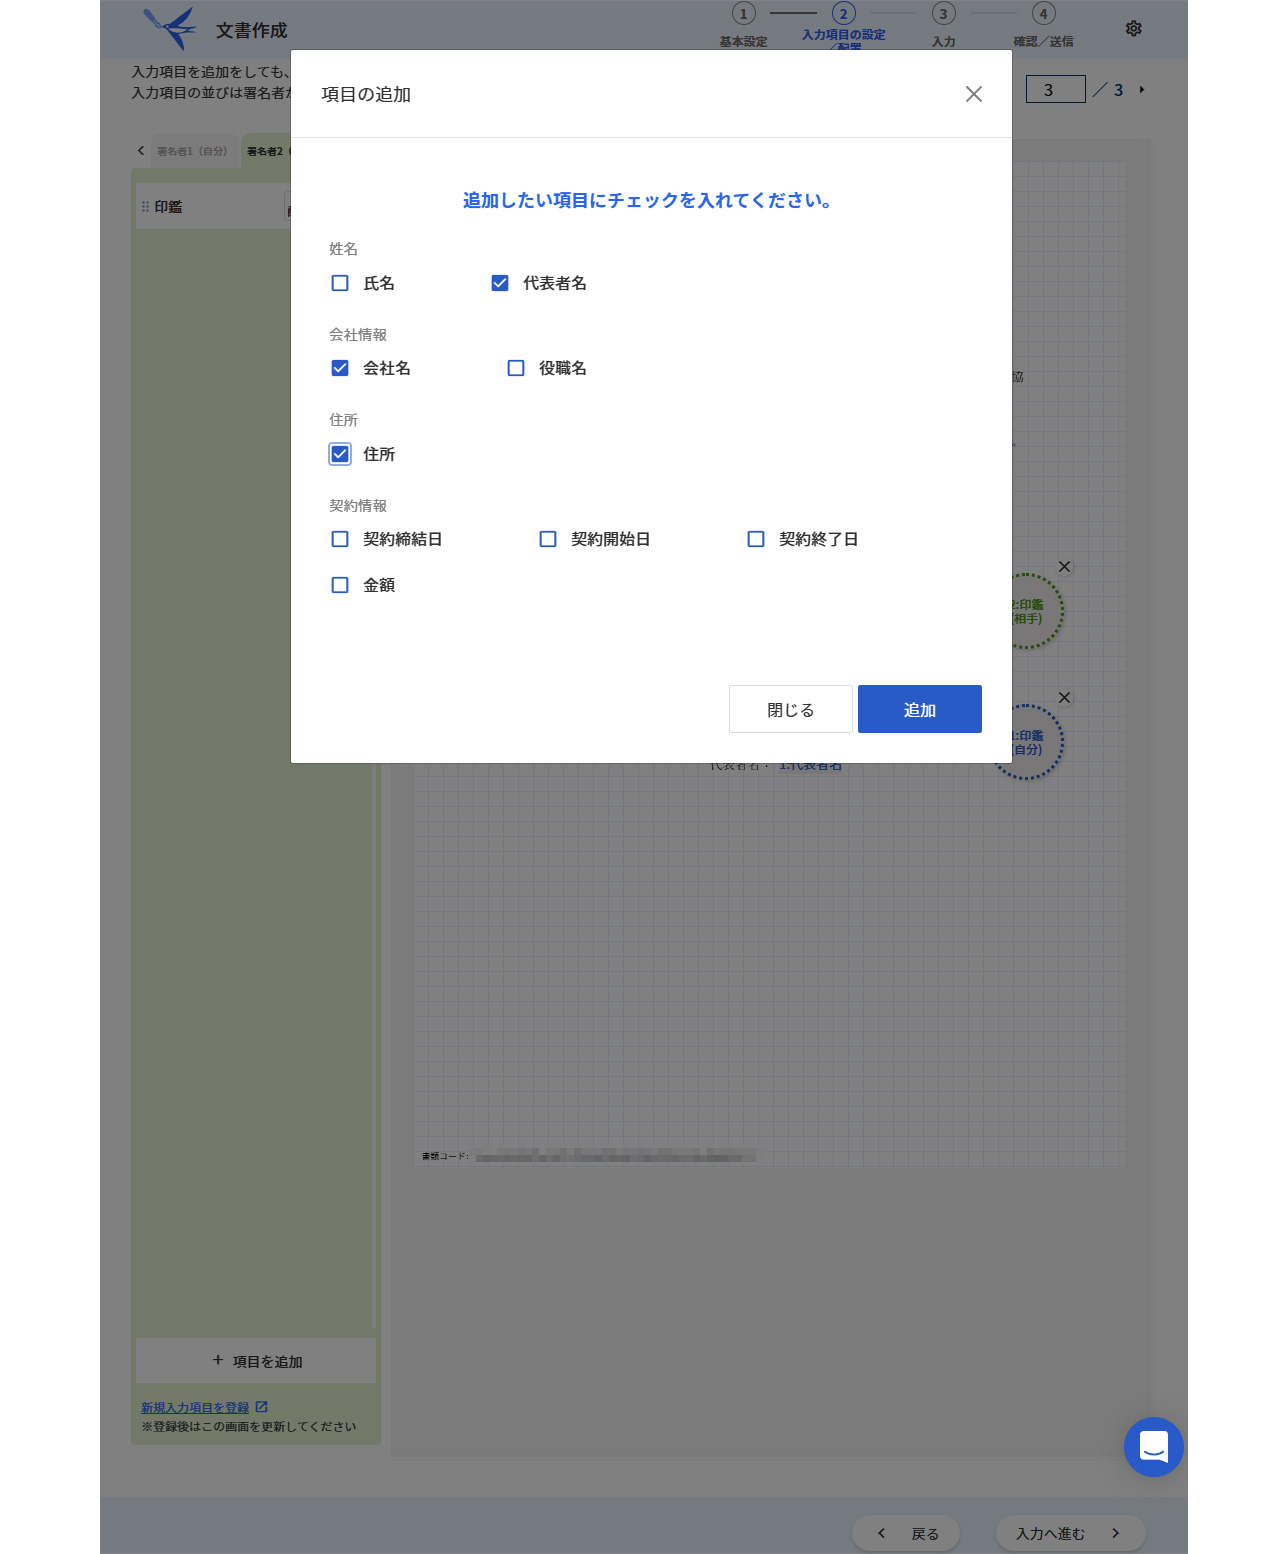1280x1554 pixels.
Task: Click the 追加 button
Action: [920, 709]
